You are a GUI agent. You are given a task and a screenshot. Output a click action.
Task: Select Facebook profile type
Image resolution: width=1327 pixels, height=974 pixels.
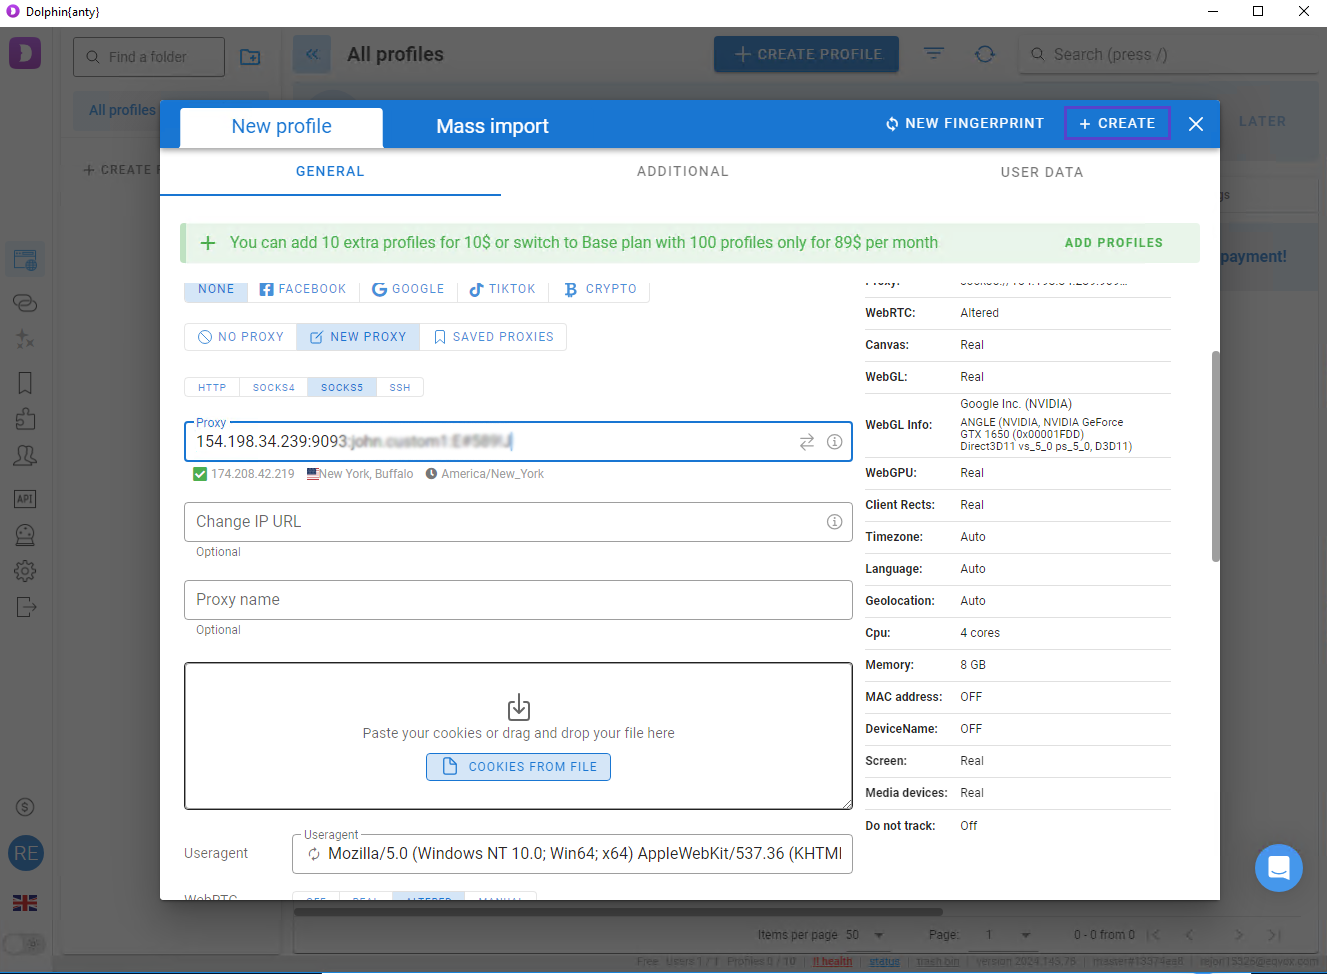click(x=303, y=289)
